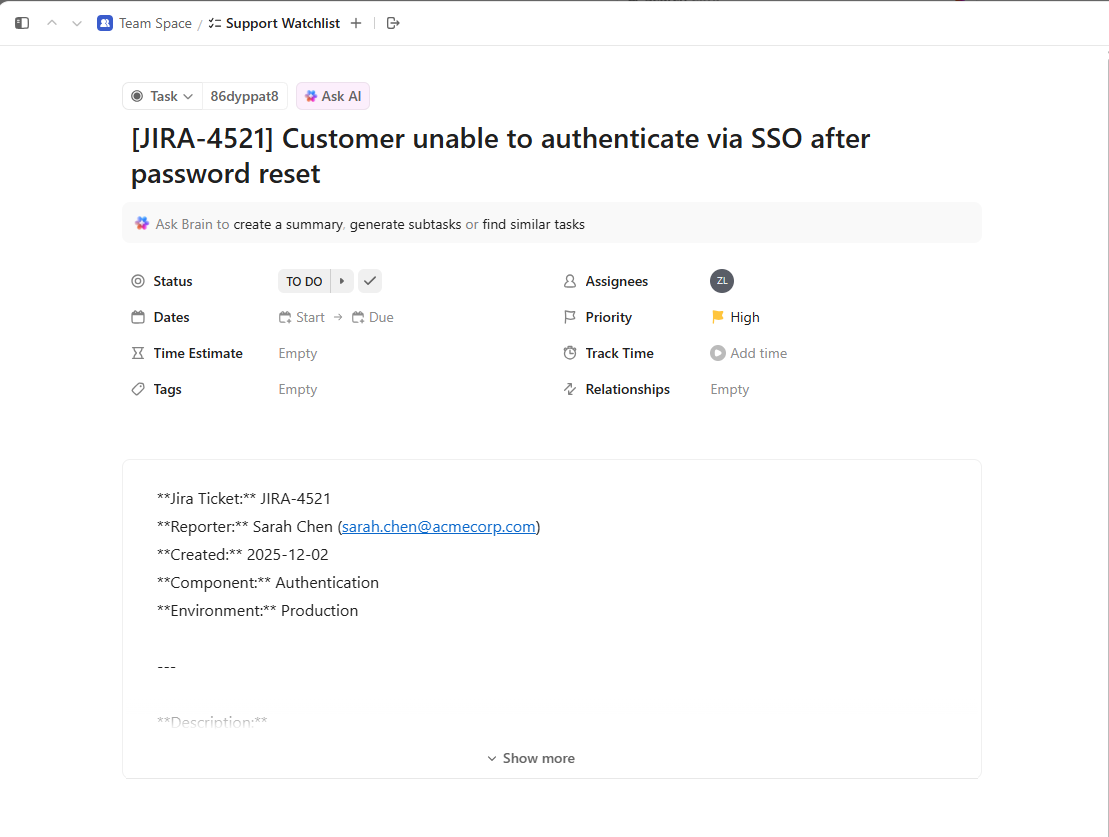Toggle the High priority flag
The height and width of the screenshot is (837, 1109).
(x=716, y=317)
